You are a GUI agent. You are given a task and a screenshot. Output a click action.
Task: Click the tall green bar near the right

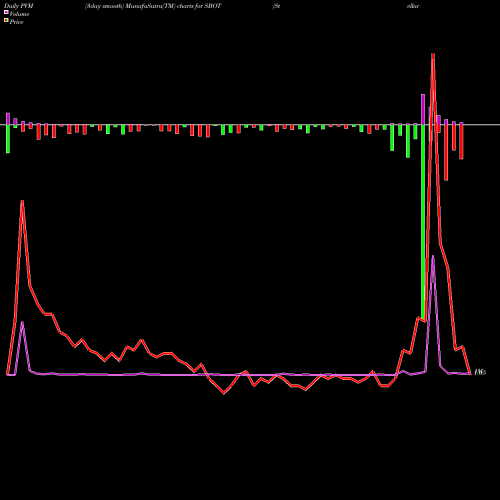click(x=423, y=222)
